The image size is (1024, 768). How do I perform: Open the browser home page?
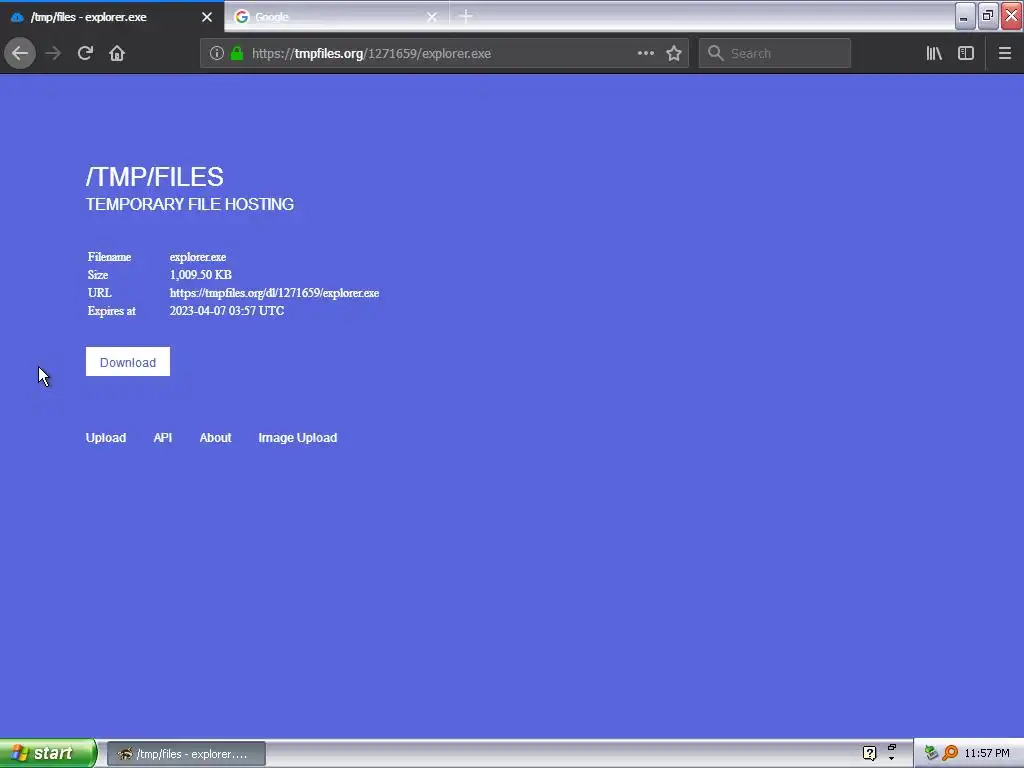coord(117,53)
